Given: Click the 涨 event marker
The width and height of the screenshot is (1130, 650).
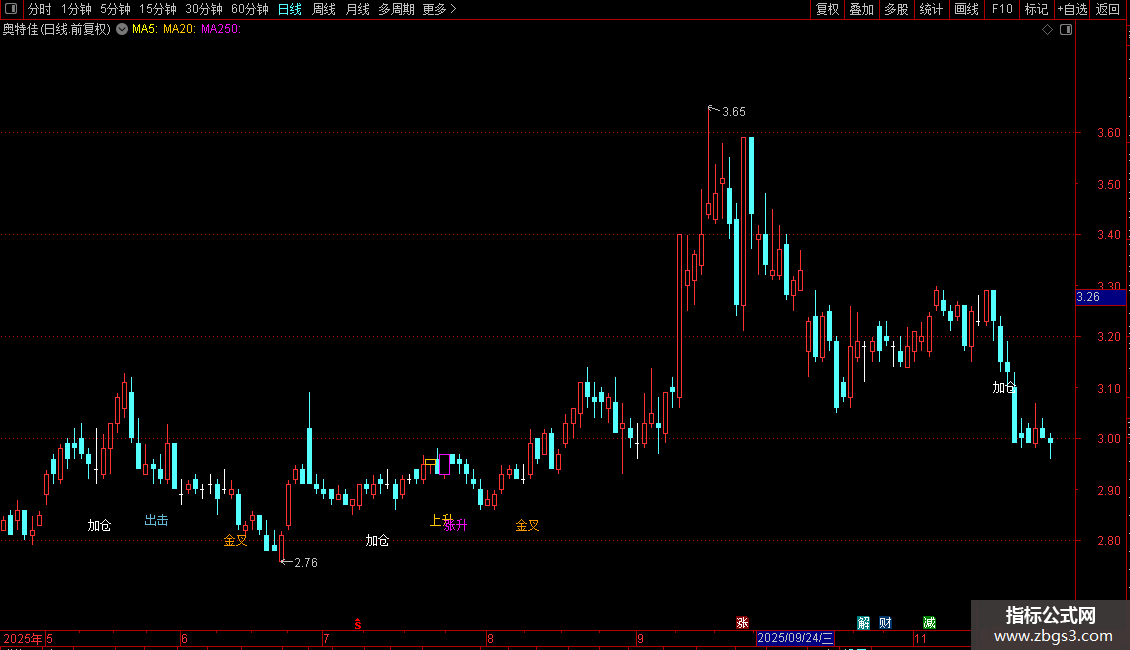Looking at the screenshot, I should [742, 623].
